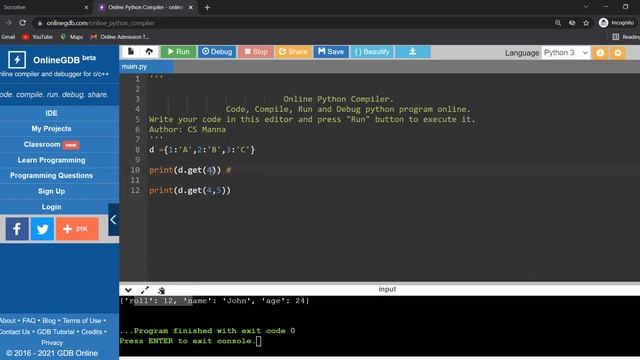Open the Privacy footer link
The image size is (640, 360).
(52, 343)
